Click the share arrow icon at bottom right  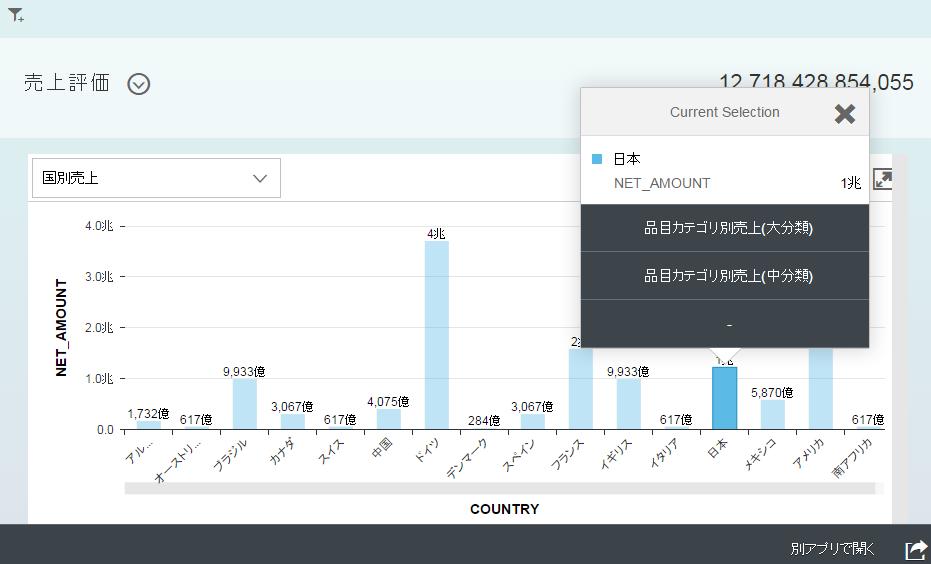[x=915, y=549]
